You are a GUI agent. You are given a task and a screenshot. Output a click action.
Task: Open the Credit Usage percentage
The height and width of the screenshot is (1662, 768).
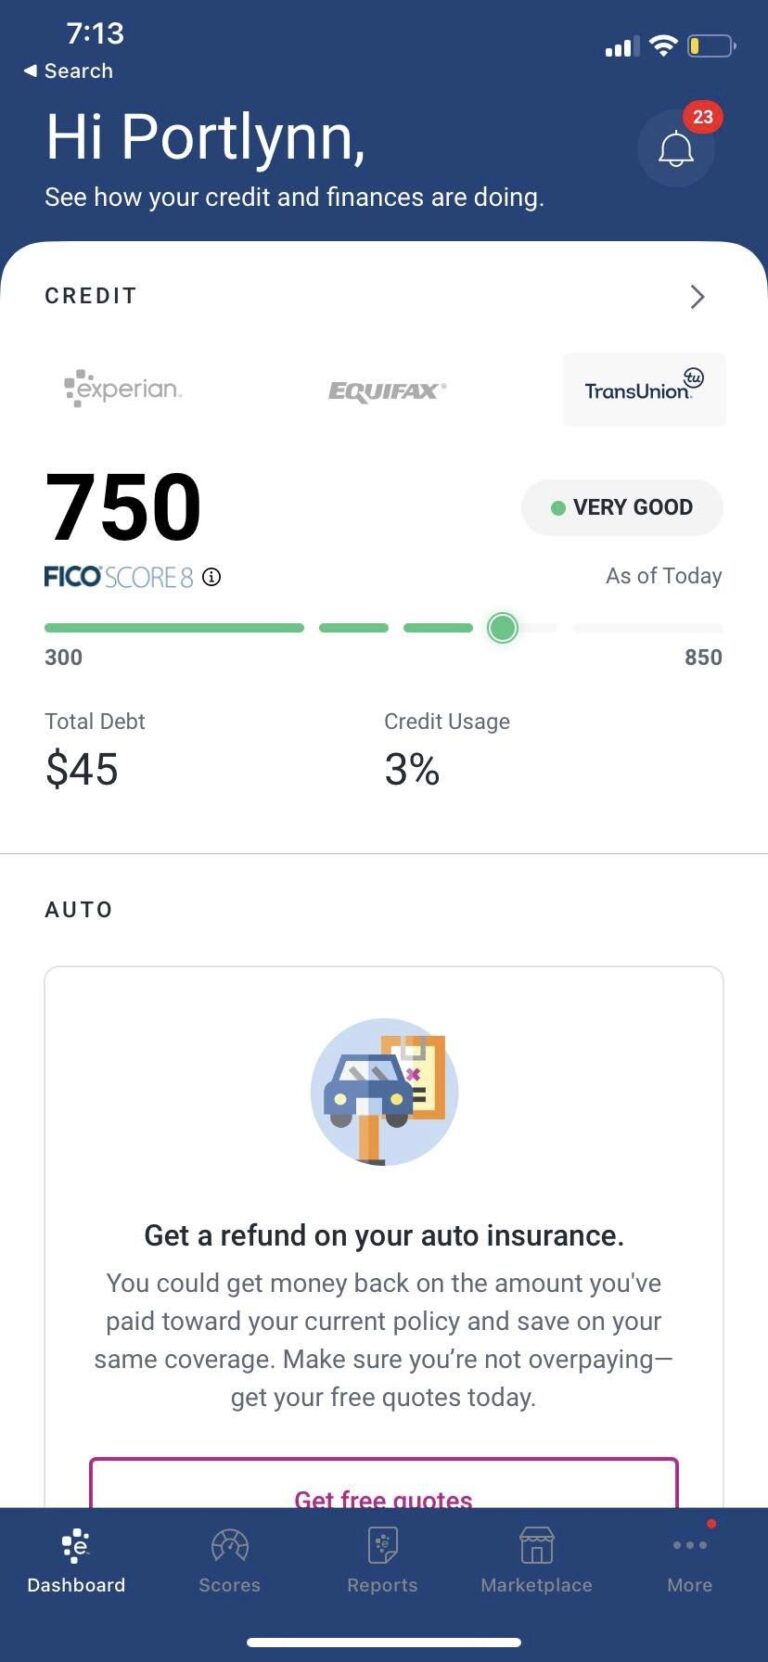[x=412, y=769]
